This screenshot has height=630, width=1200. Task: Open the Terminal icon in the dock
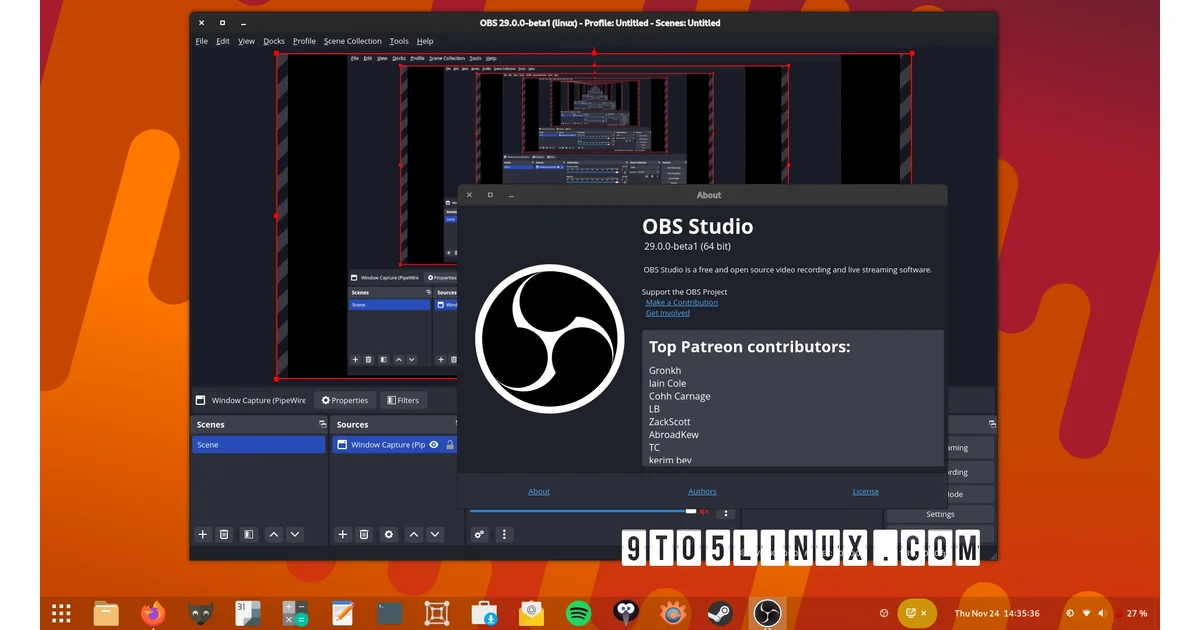389,613
